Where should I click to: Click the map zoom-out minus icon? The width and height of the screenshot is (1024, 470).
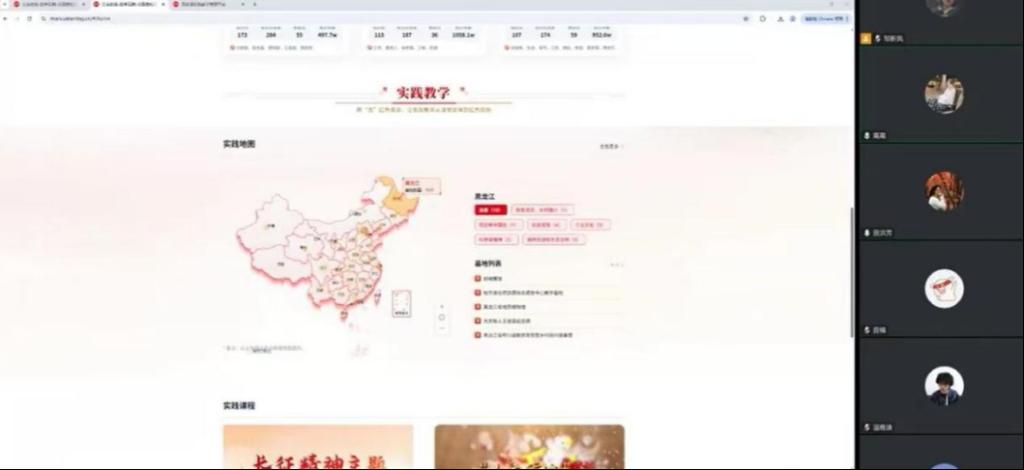[x=442, y=329]
